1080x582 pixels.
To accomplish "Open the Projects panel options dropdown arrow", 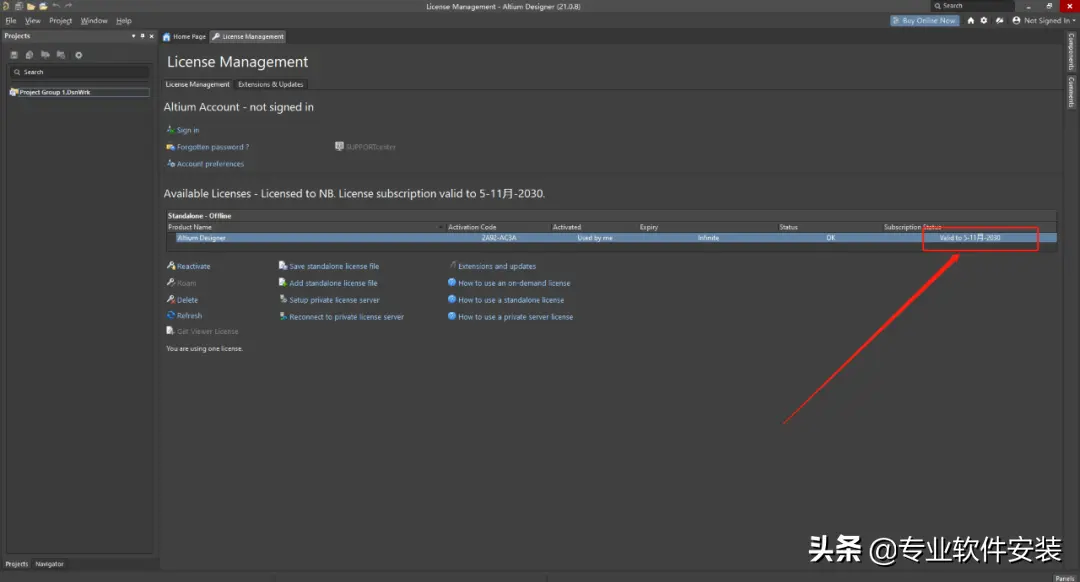I will [134, 36].
